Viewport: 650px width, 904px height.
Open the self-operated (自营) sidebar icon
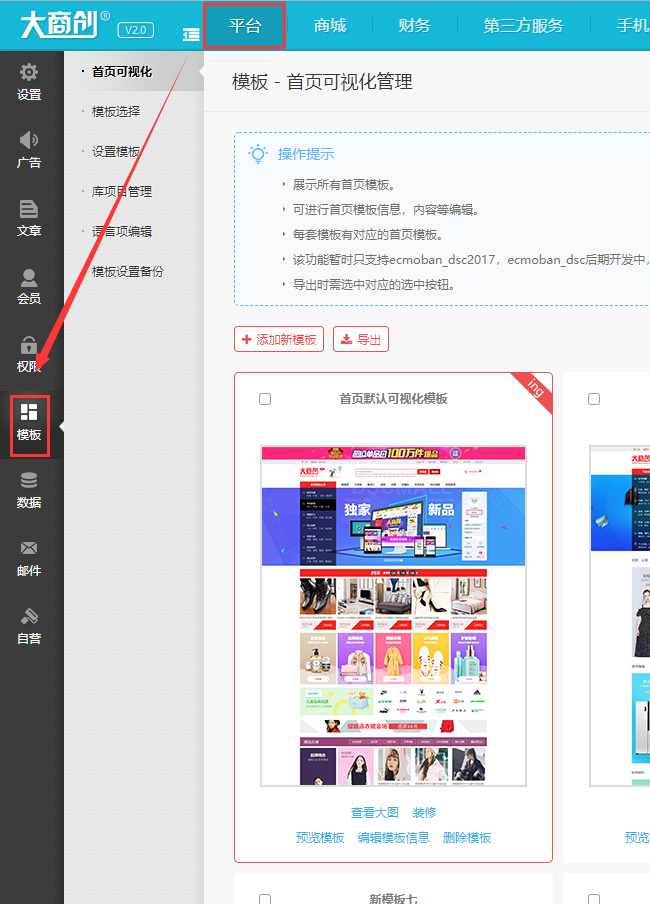29,618
